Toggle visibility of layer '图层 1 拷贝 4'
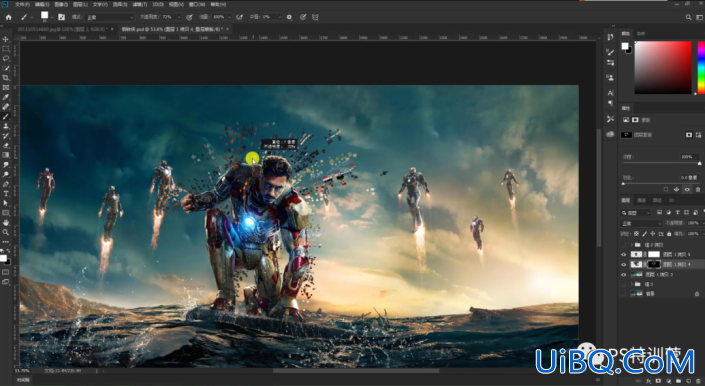This screenshot has height=386, width=705. (624, 264)
